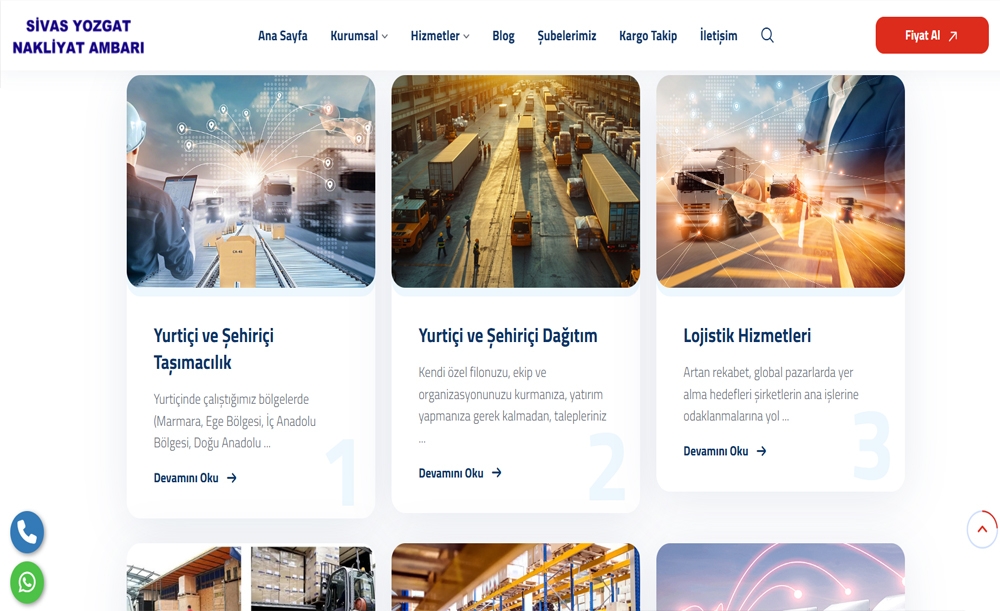Click arrow next to Taşımacılık's Devamını Oku

232,478
